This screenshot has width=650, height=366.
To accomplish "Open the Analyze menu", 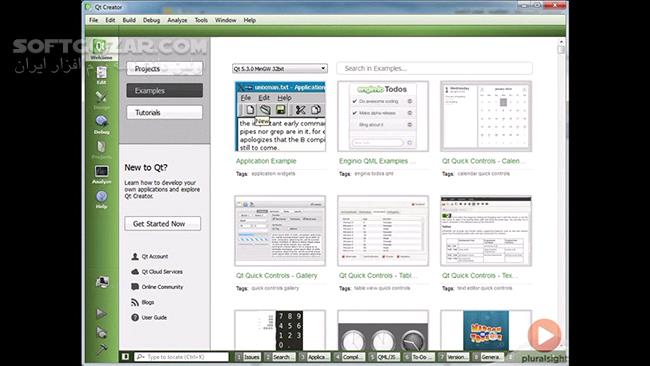I will point(177,20).
